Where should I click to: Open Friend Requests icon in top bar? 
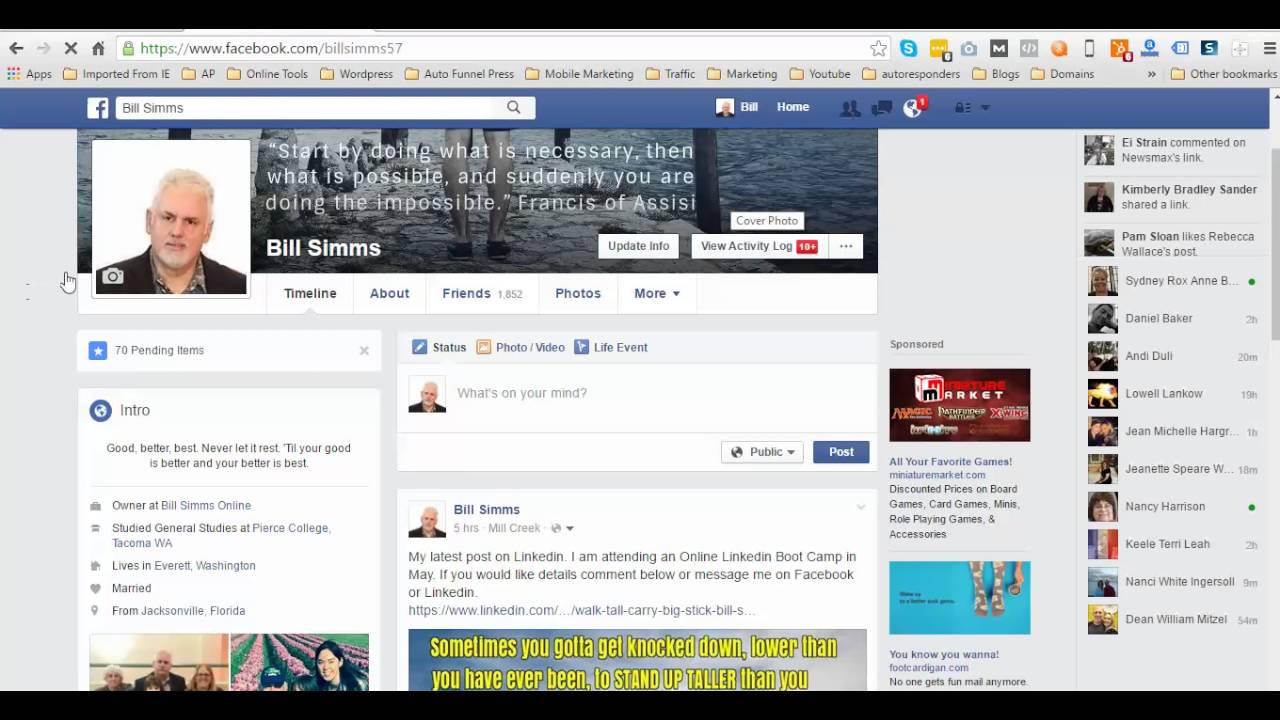click(849, 108)
